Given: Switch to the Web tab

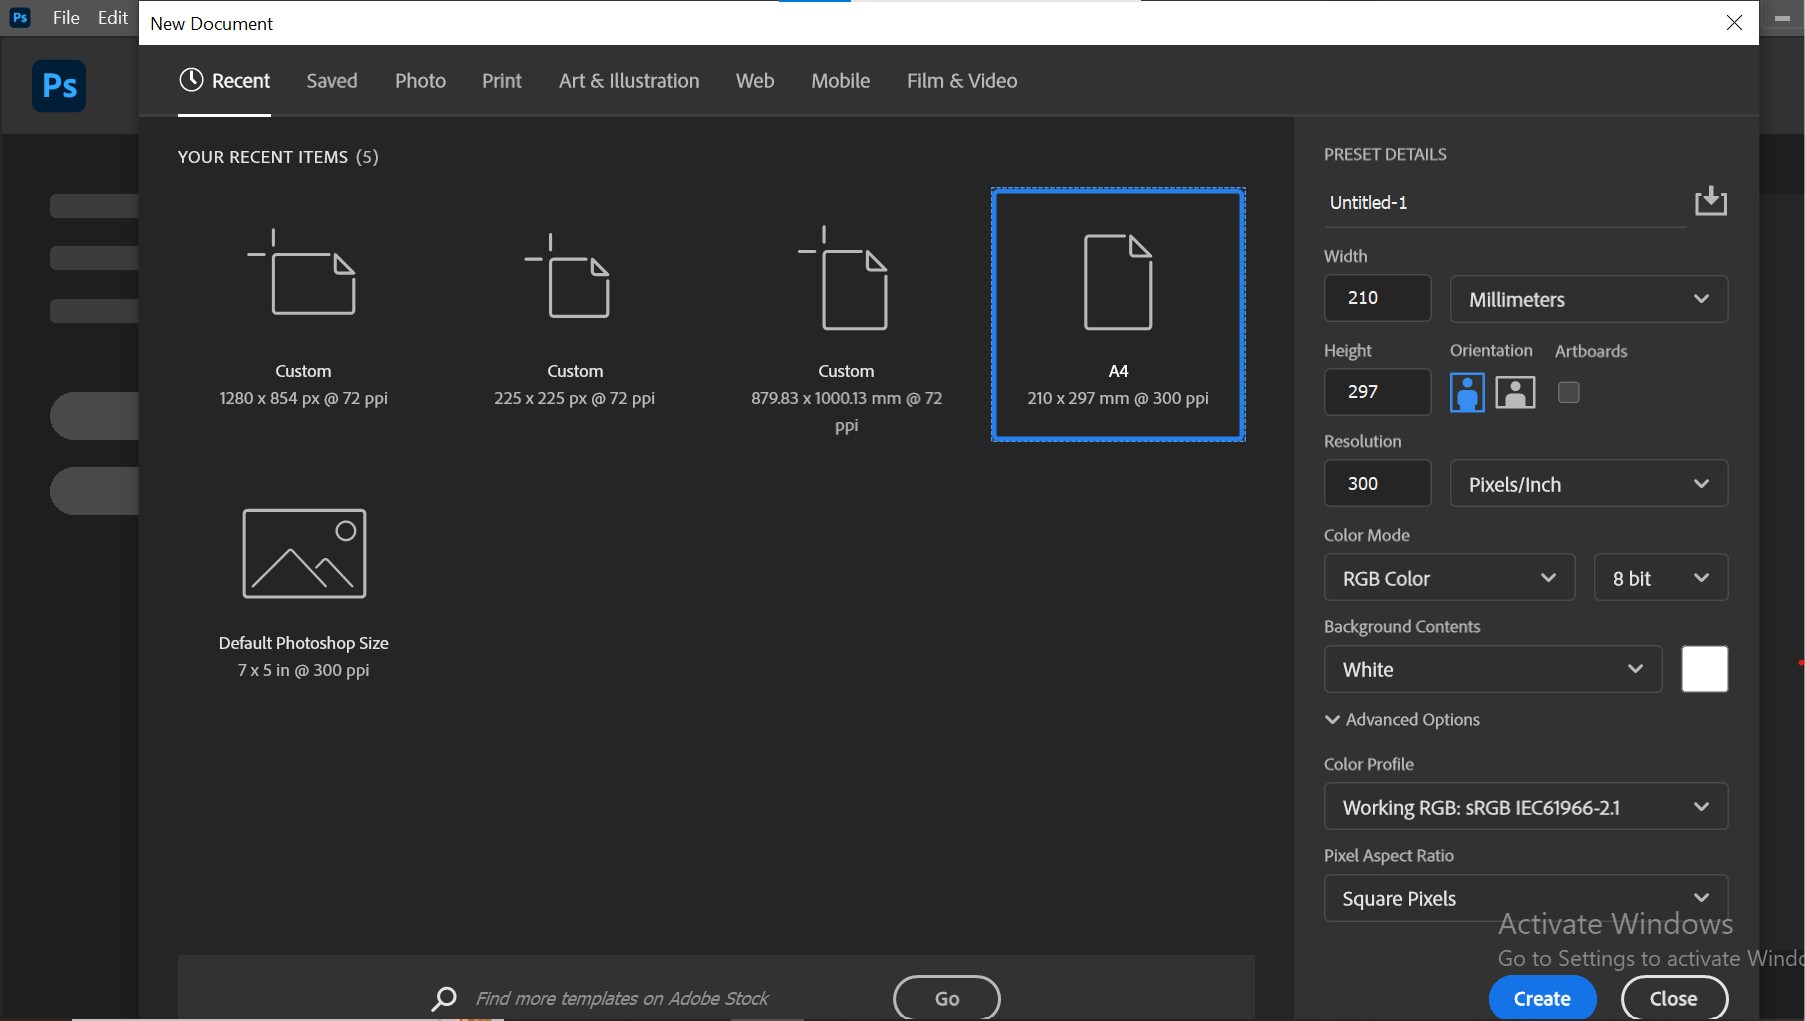Looking at the screenshot, I should (755, 81).
